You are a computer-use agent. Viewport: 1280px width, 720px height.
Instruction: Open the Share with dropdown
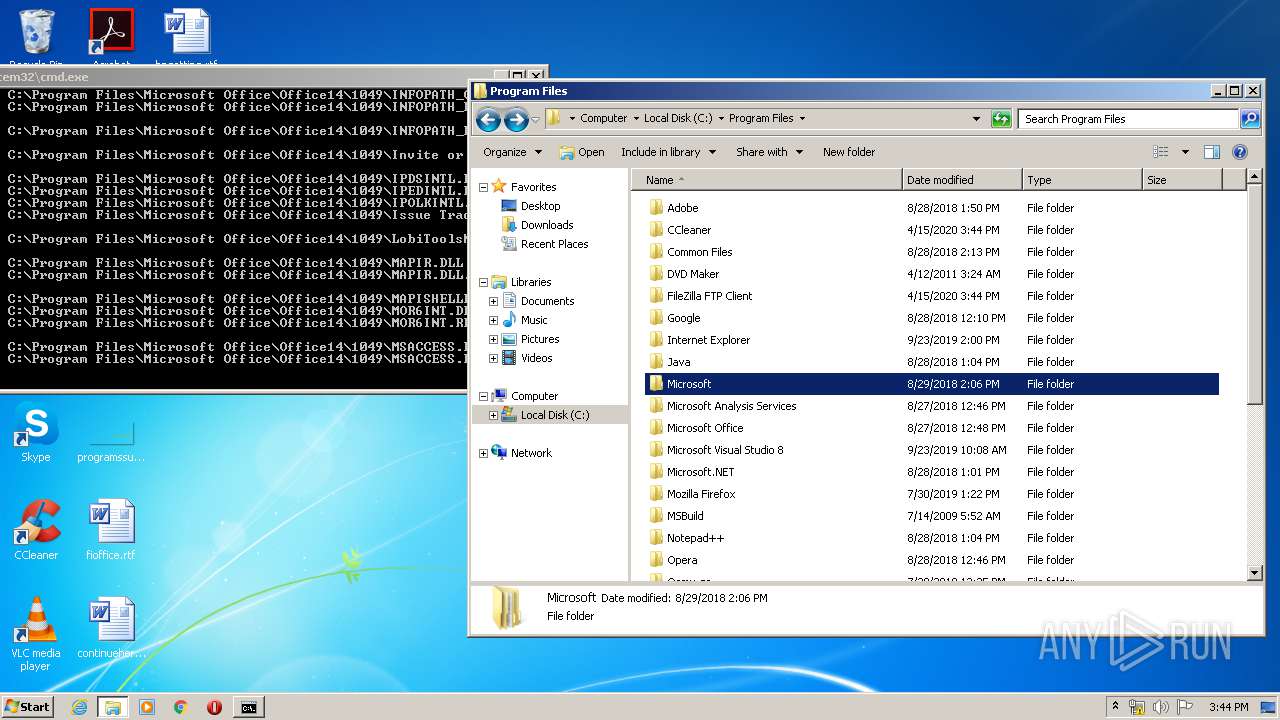(x=769, y=152)
